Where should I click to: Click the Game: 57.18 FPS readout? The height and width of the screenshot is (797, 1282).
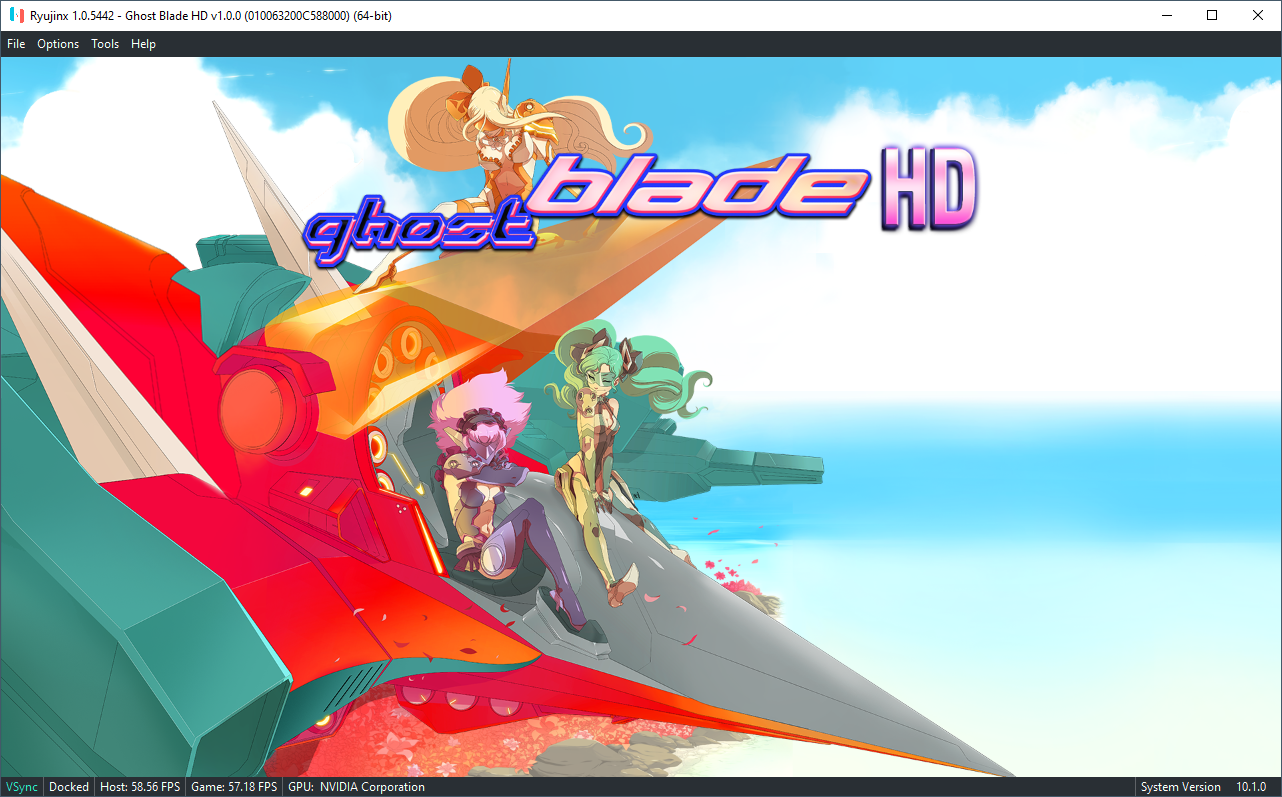point(234,787)
